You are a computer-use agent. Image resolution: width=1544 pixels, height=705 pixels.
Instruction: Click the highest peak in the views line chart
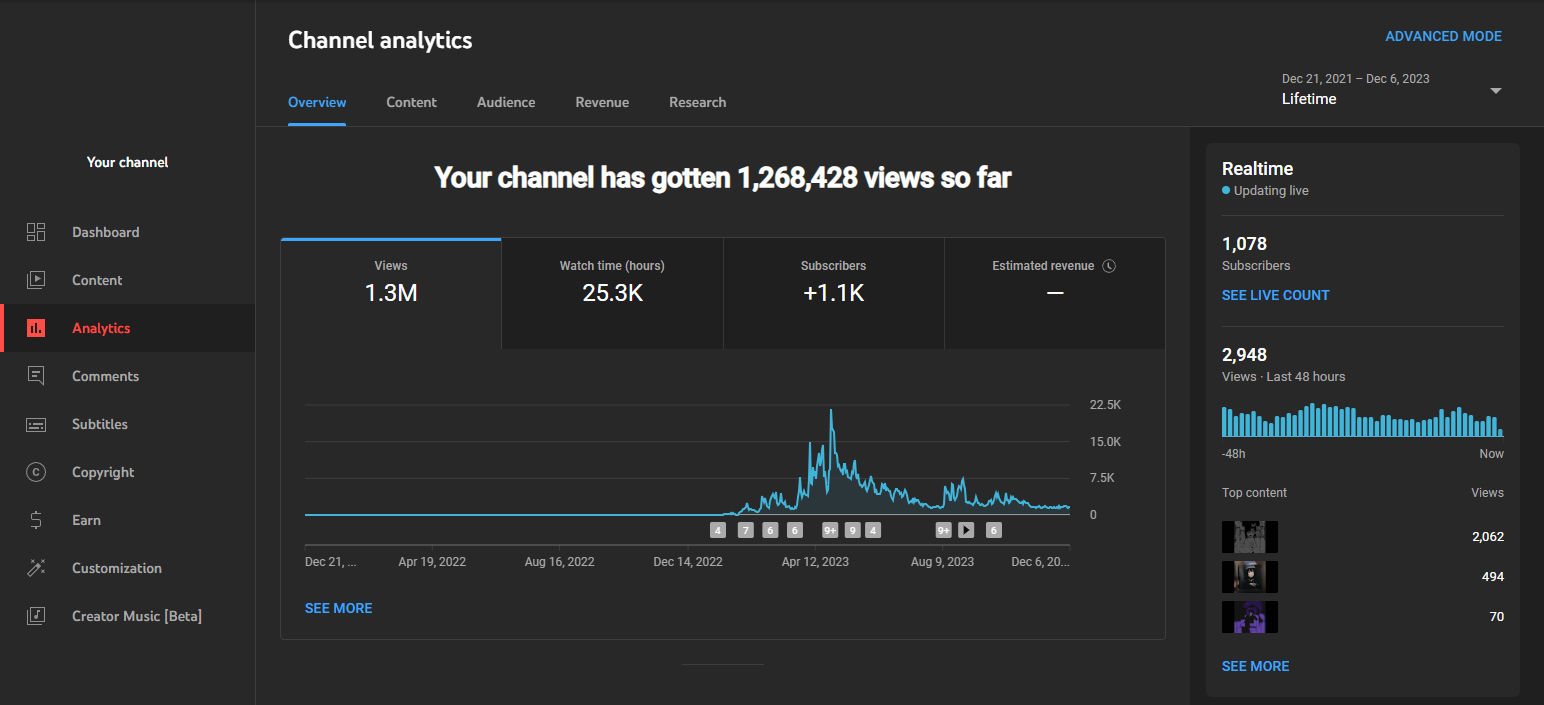click(831, 411)
